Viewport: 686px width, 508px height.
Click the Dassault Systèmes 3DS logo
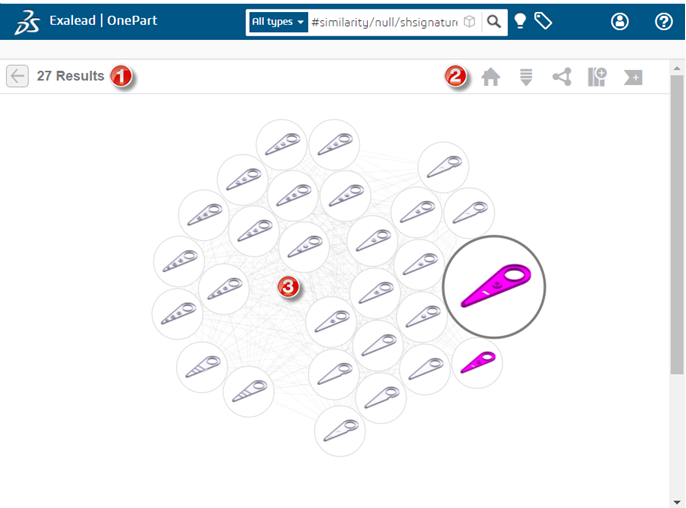point(27,22)
